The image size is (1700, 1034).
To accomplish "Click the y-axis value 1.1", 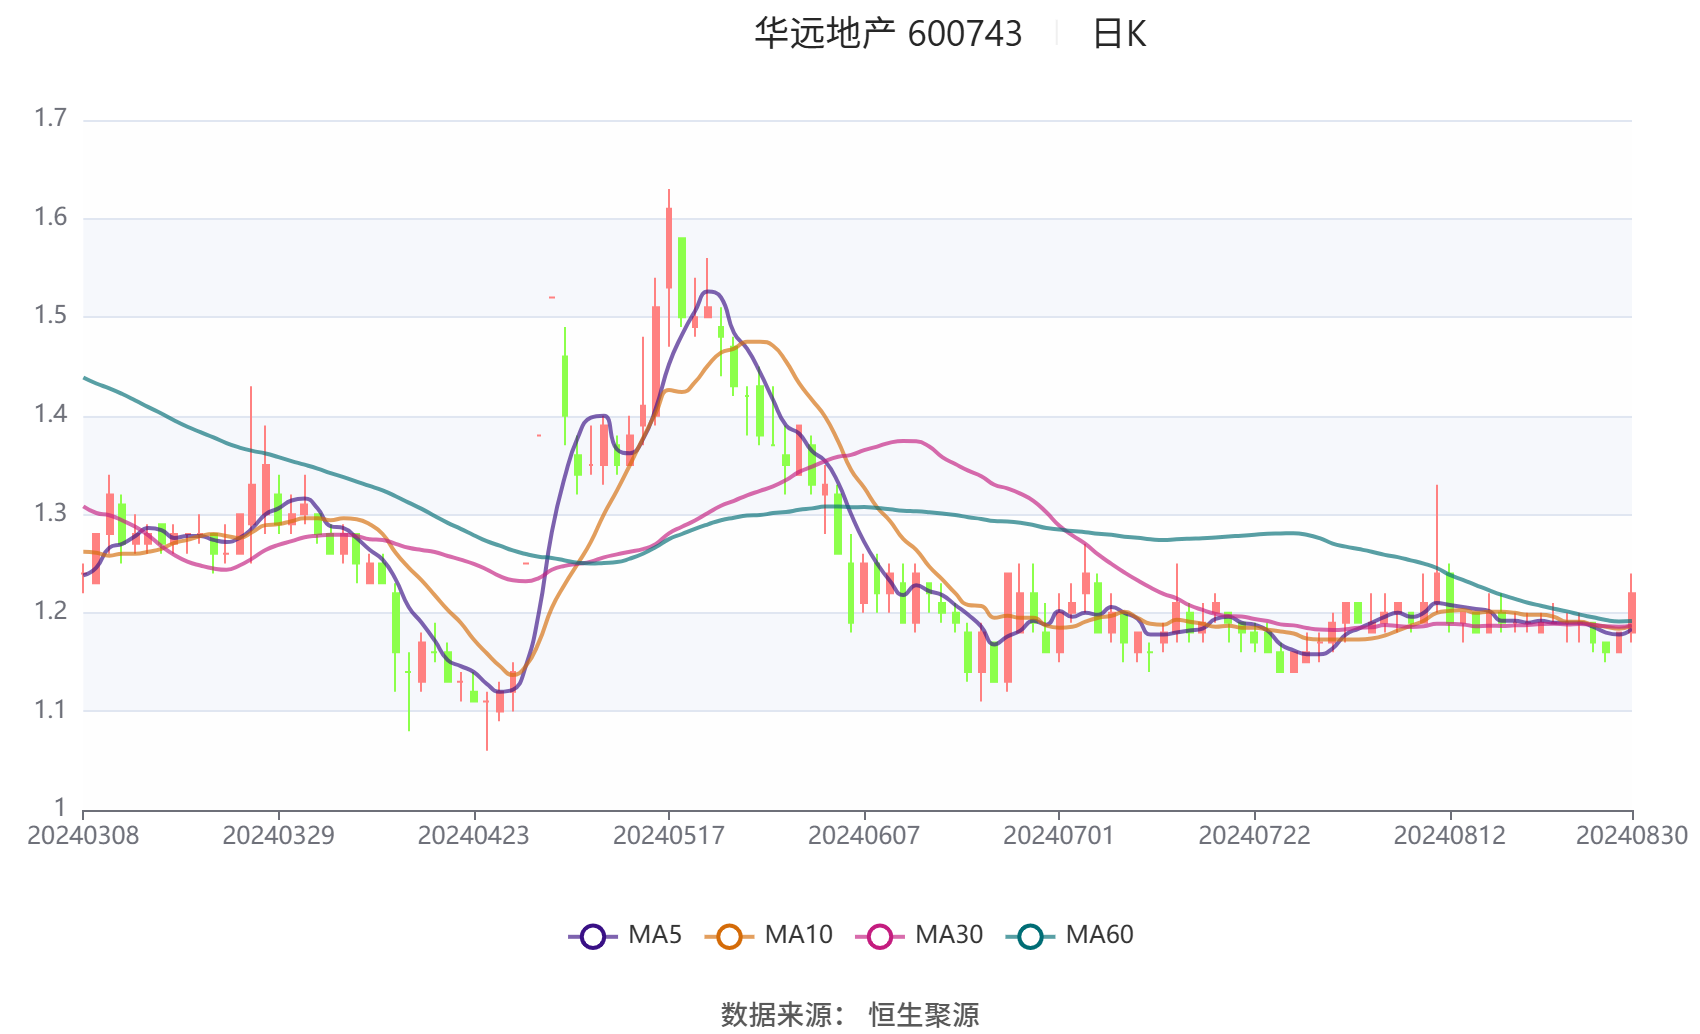I will [x=50, y=710].
